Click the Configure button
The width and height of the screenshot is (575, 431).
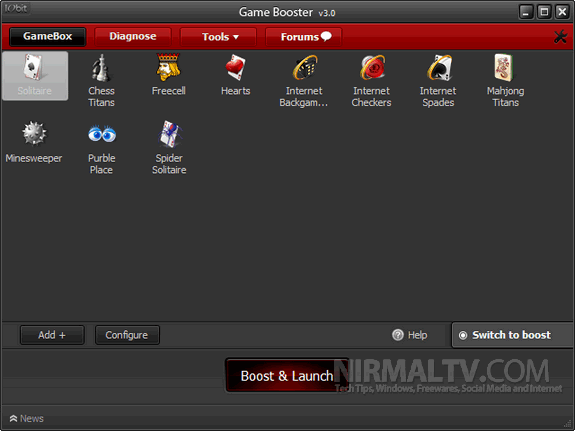(x=127, y=335)
